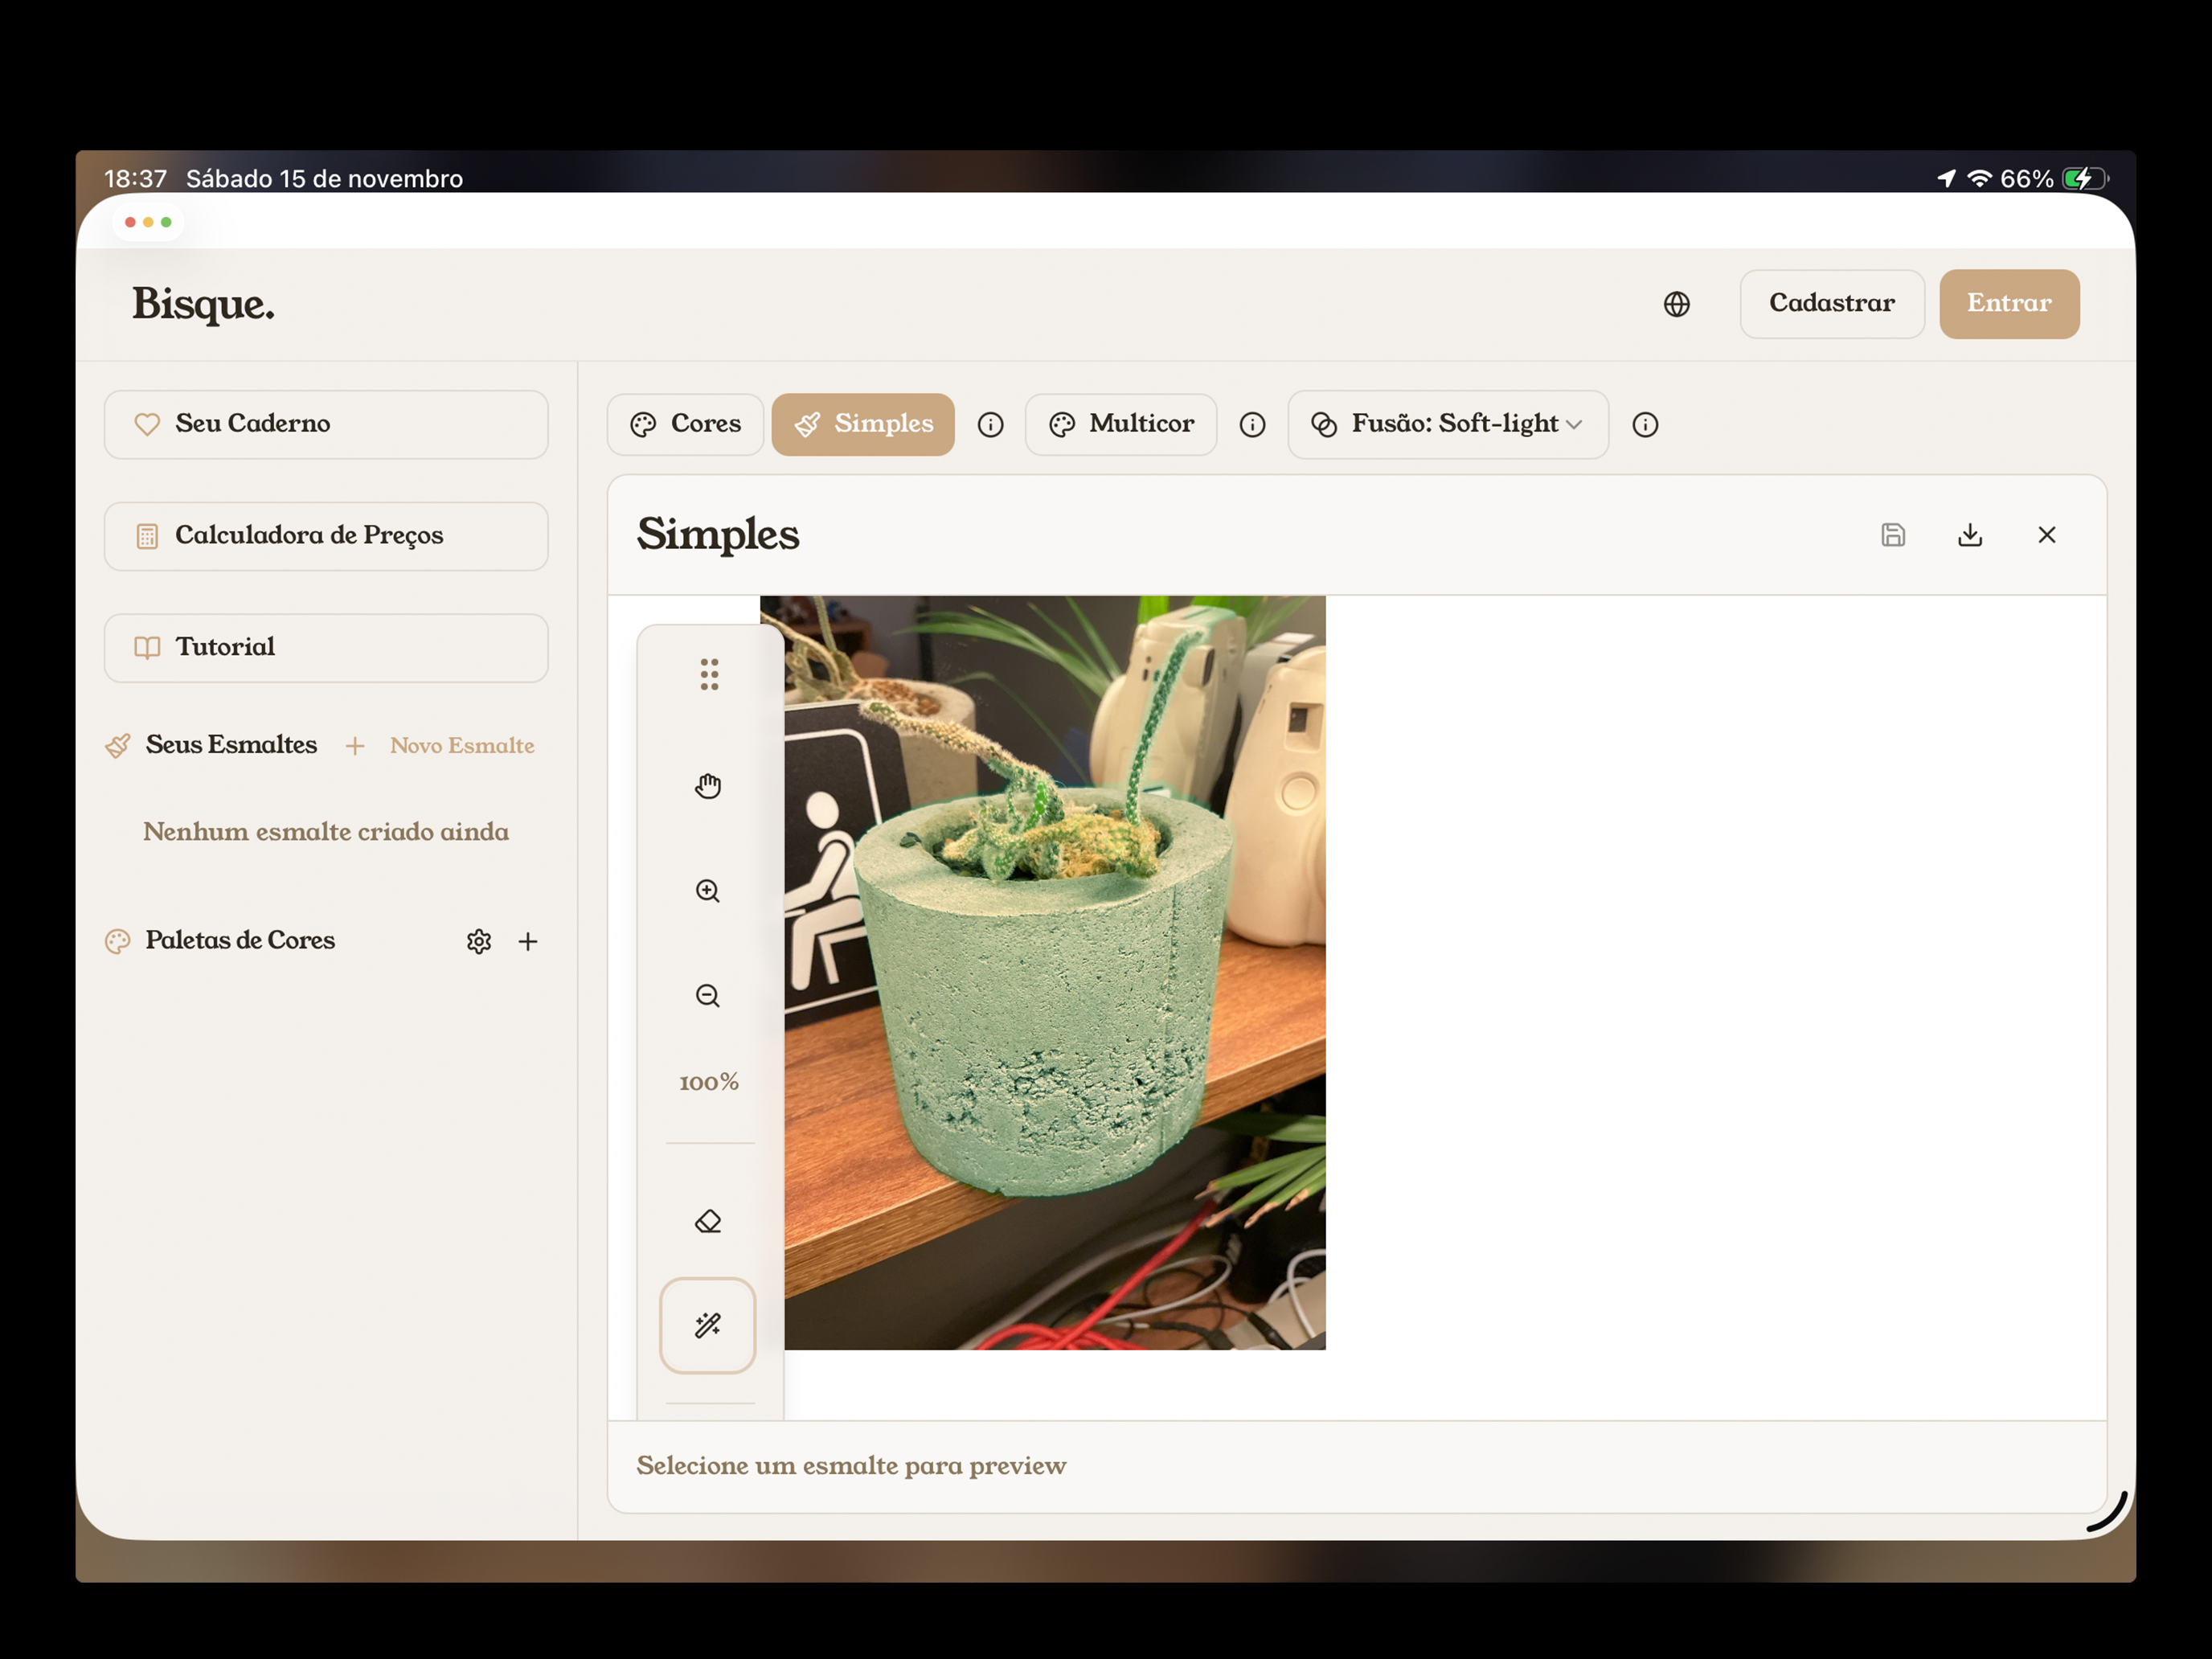Click the battery indicator in status bar

pyautogui.click(x=2084, y=179)
